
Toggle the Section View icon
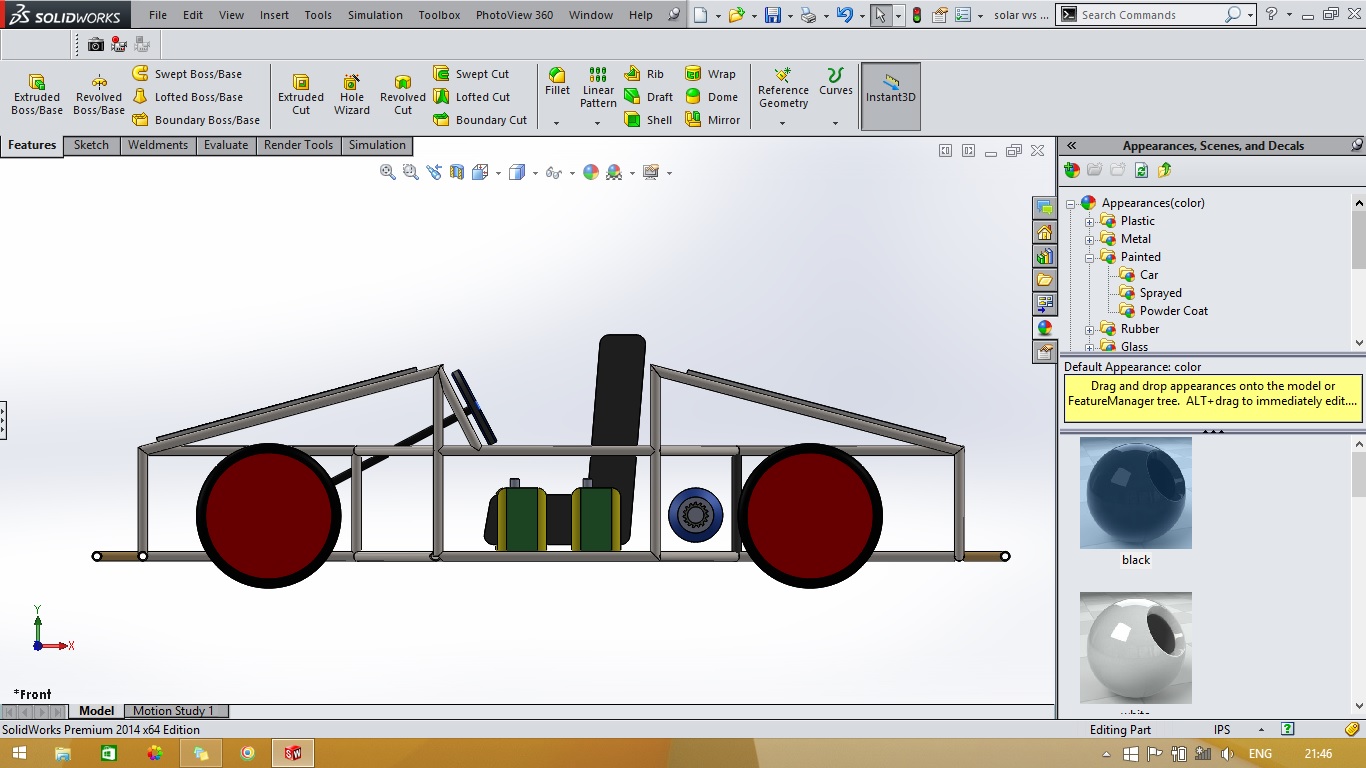click(457, 172)
